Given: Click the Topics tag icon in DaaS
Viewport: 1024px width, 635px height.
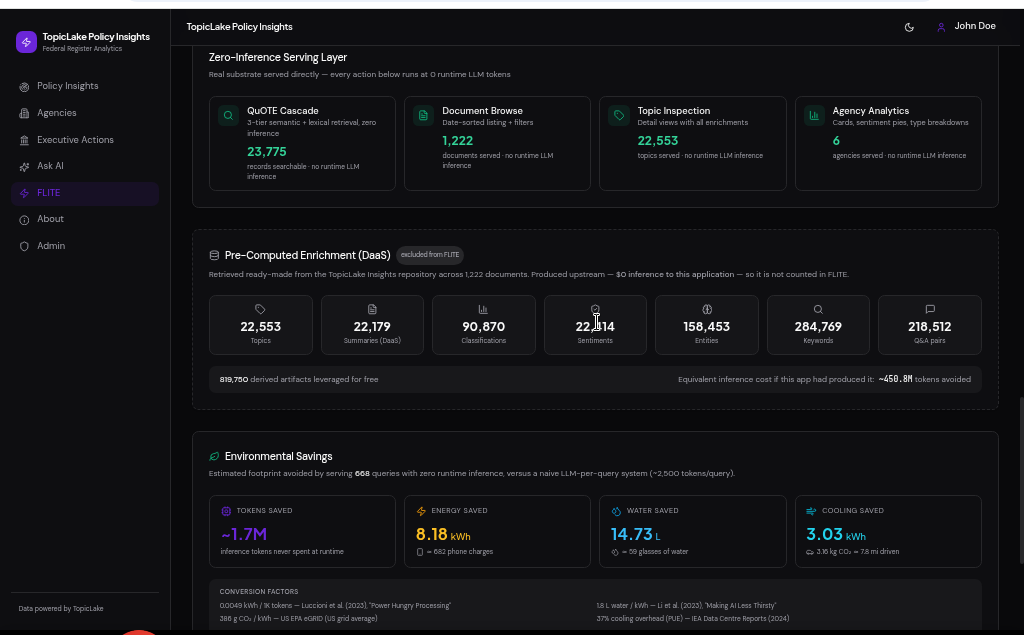Looking at the screenshot, I should [x=260, y=309].
